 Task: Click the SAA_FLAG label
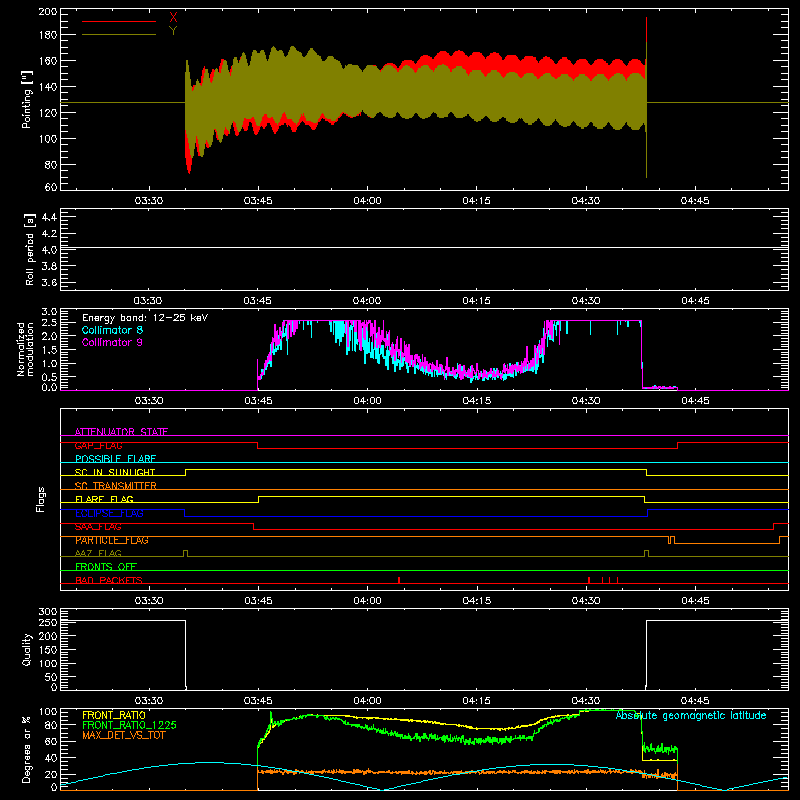98,527
